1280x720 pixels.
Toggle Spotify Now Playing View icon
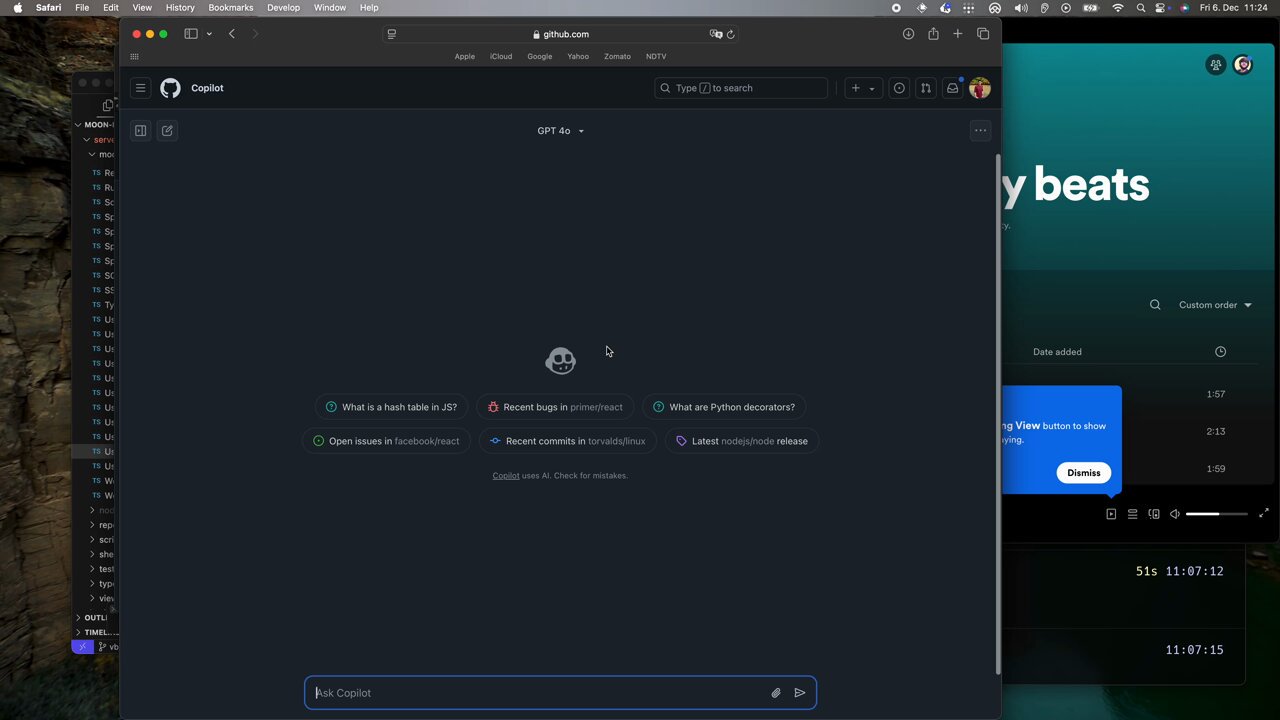tap(1111, 514)
